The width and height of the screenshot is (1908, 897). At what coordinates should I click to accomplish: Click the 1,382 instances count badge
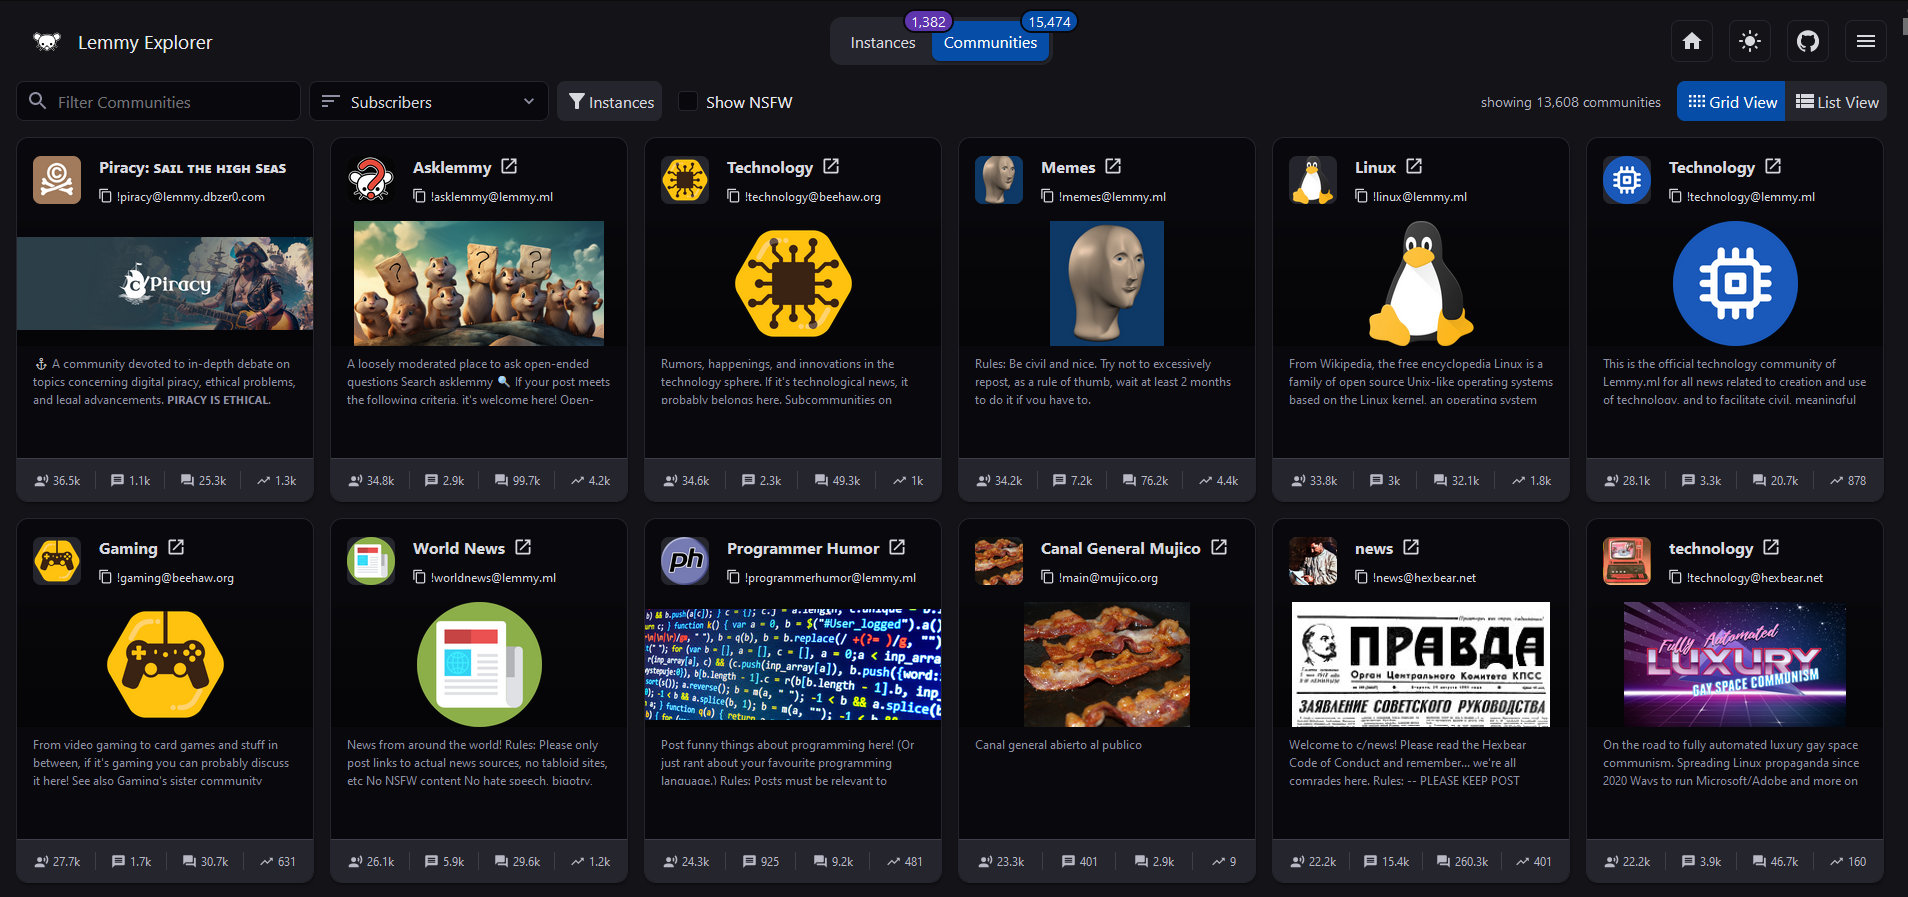(928, 21)
